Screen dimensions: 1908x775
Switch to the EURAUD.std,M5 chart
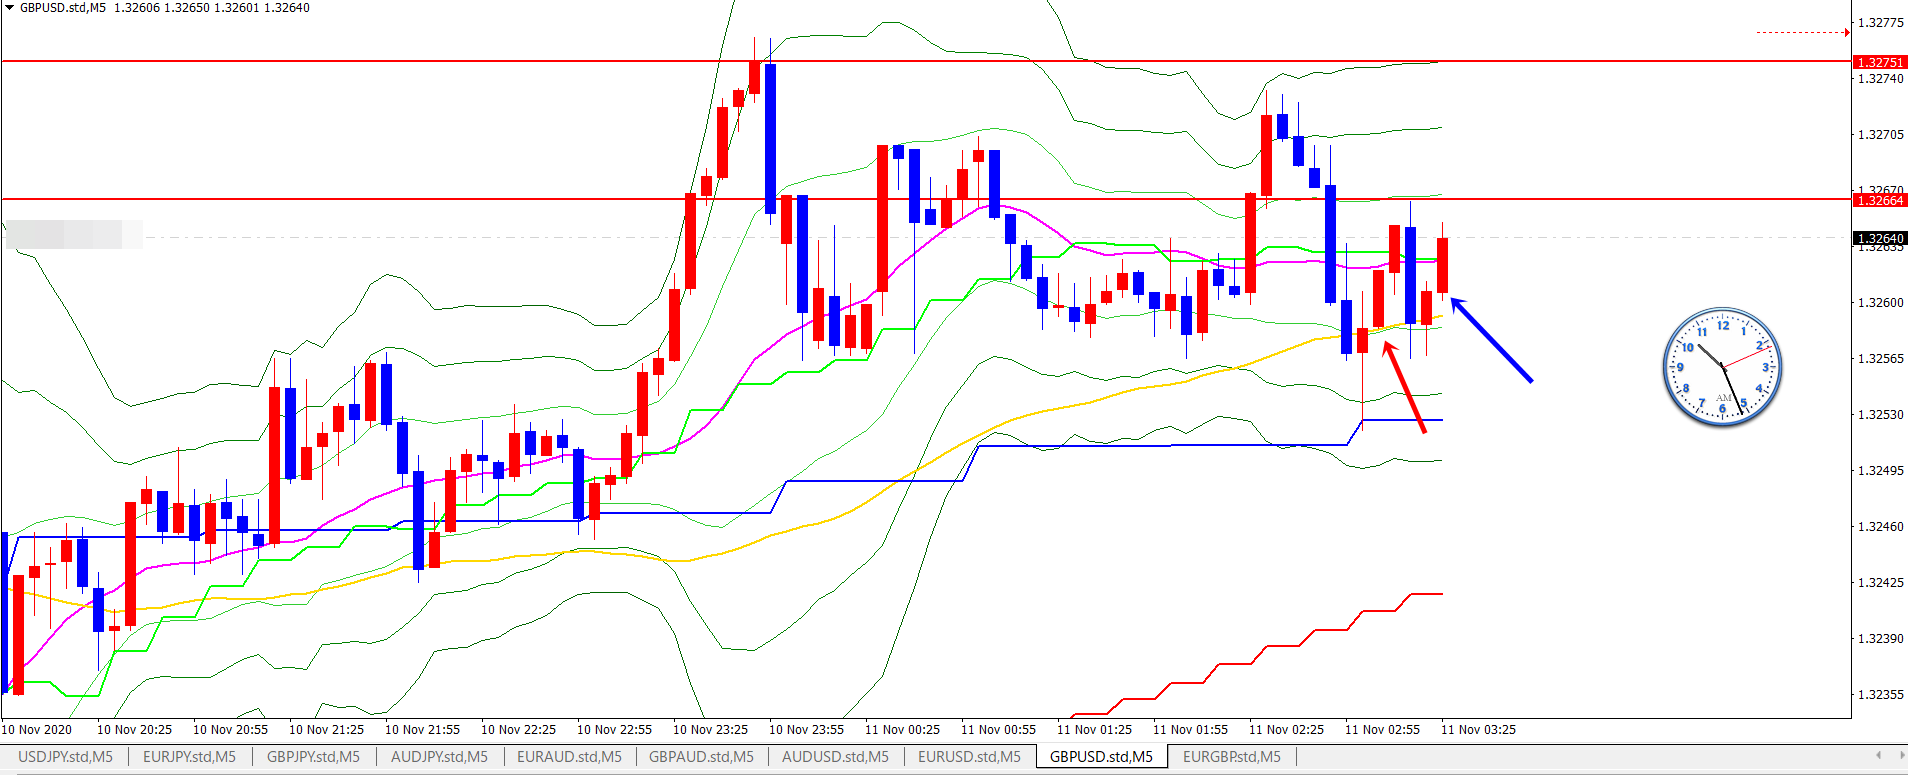tap(569, 757)
